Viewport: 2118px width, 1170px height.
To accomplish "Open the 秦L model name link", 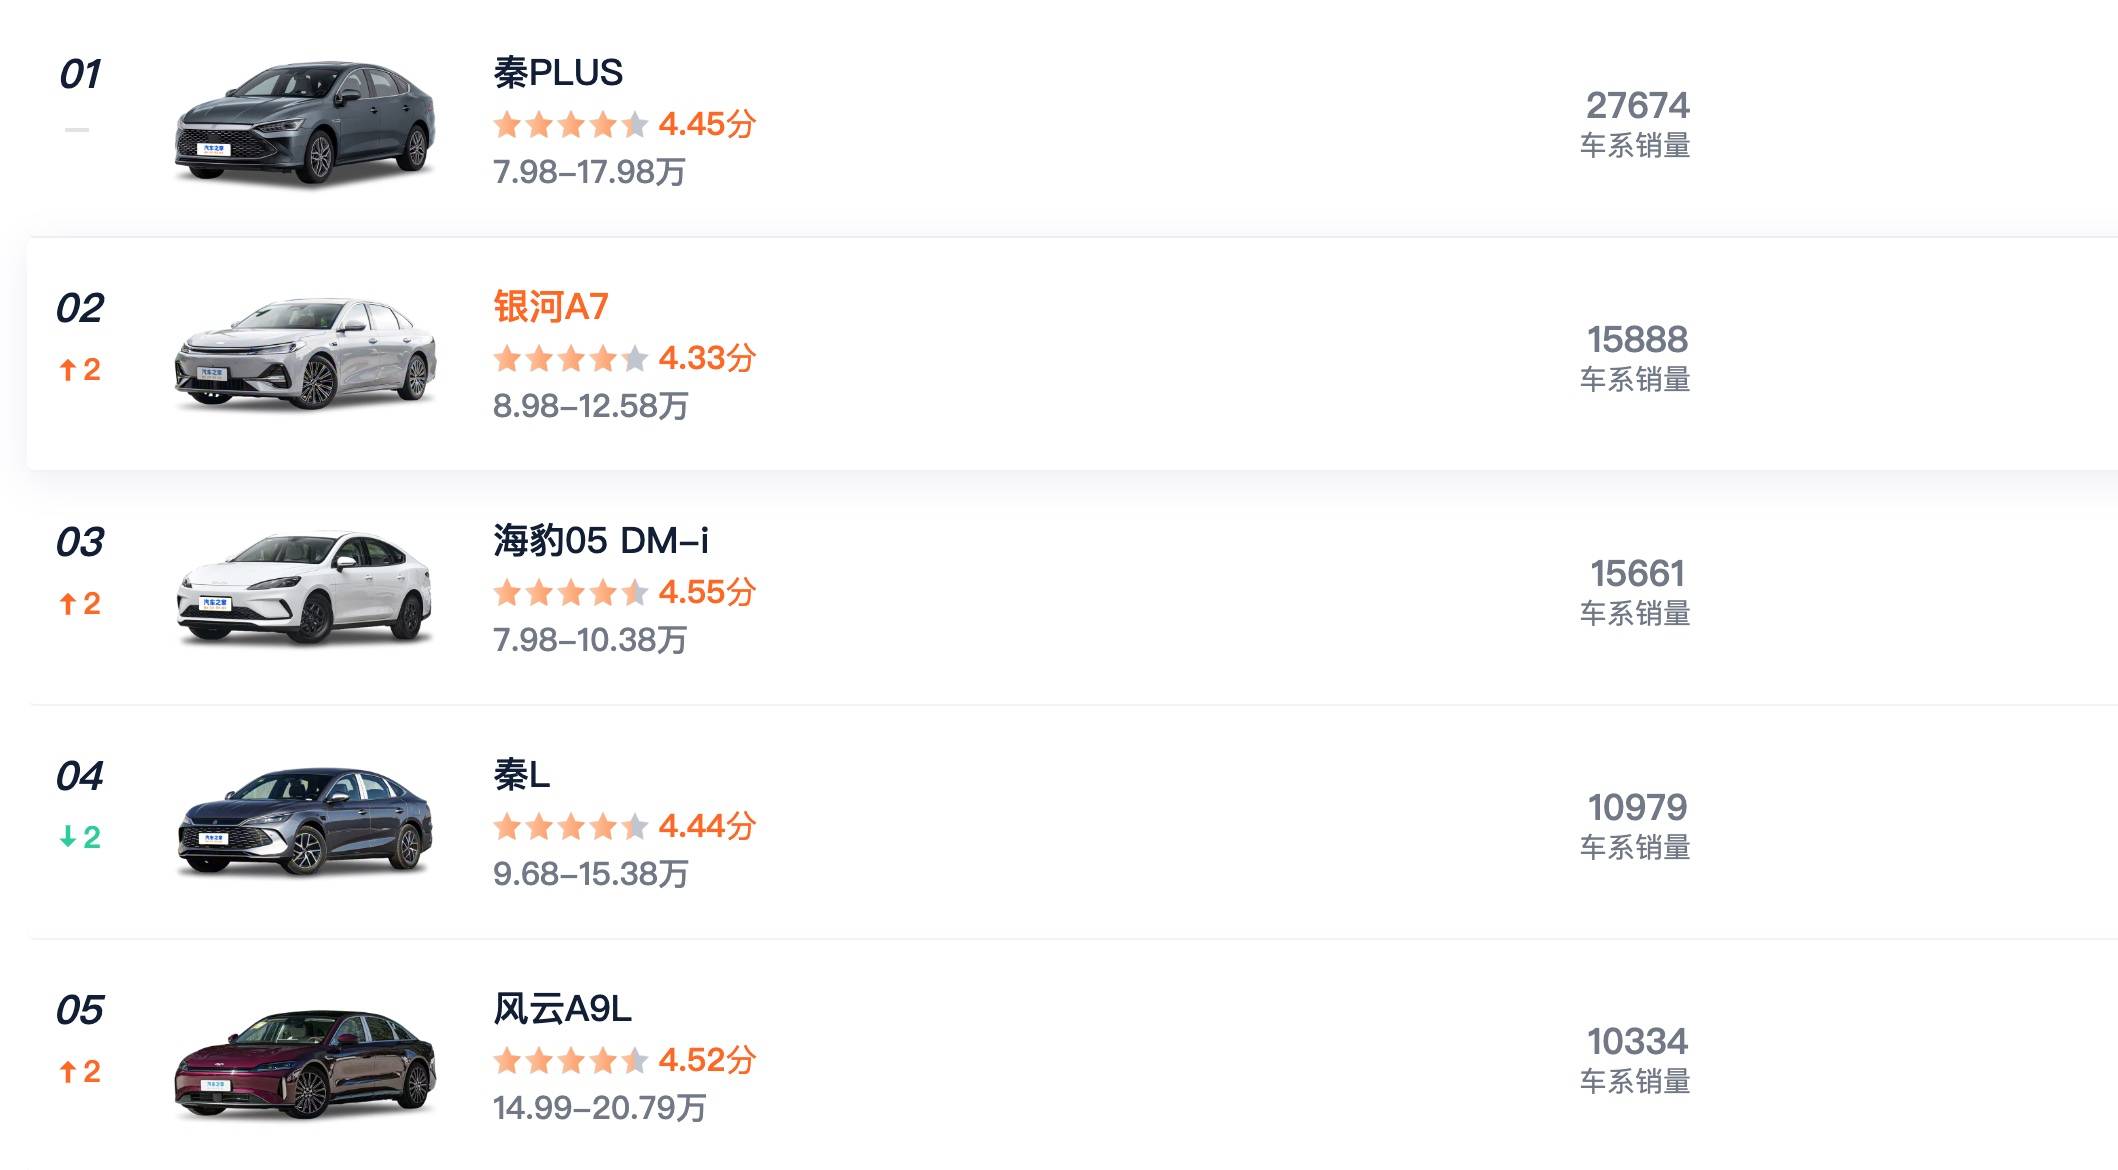I will point(521,775).
